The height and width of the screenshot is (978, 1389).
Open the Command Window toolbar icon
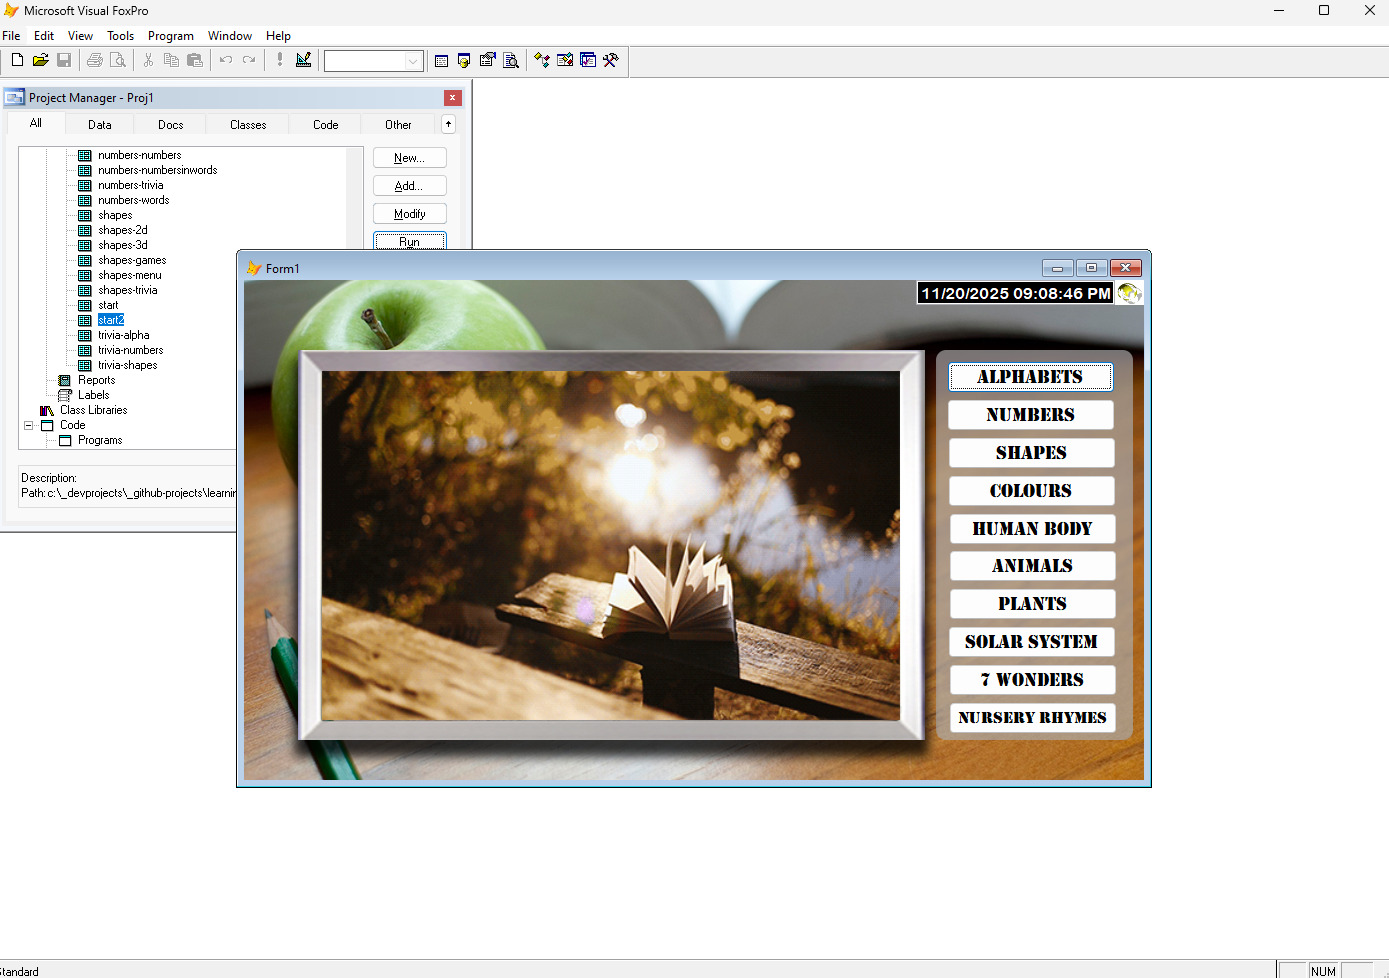pyautogui.click(x=441, y=60)
